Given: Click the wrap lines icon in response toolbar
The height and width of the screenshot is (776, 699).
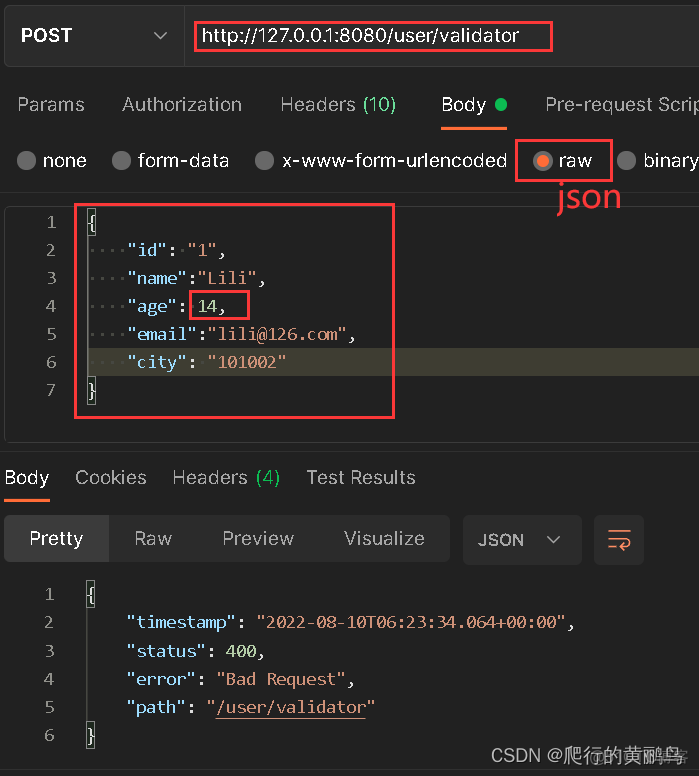Looking at the screenshot, I should tap(619, 540).
